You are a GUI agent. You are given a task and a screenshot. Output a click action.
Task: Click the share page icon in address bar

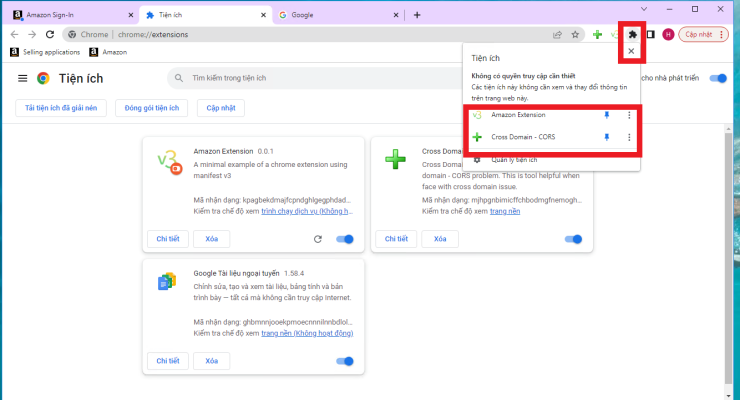[557, 34]
